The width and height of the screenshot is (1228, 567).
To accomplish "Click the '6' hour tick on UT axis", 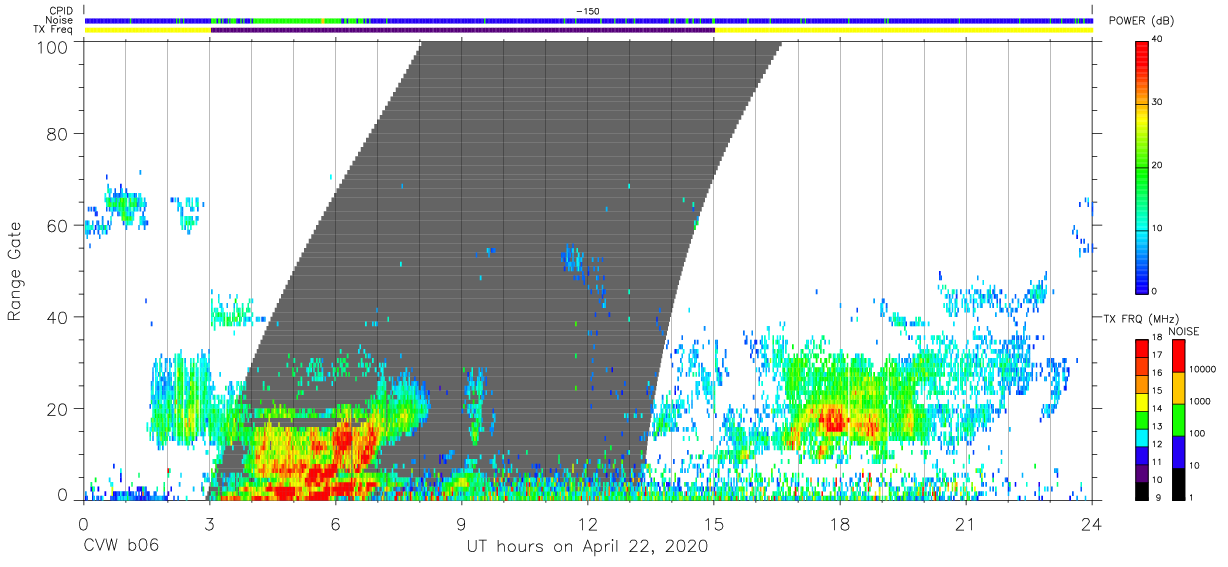I will pyautogui.click(x=336, y=523).
